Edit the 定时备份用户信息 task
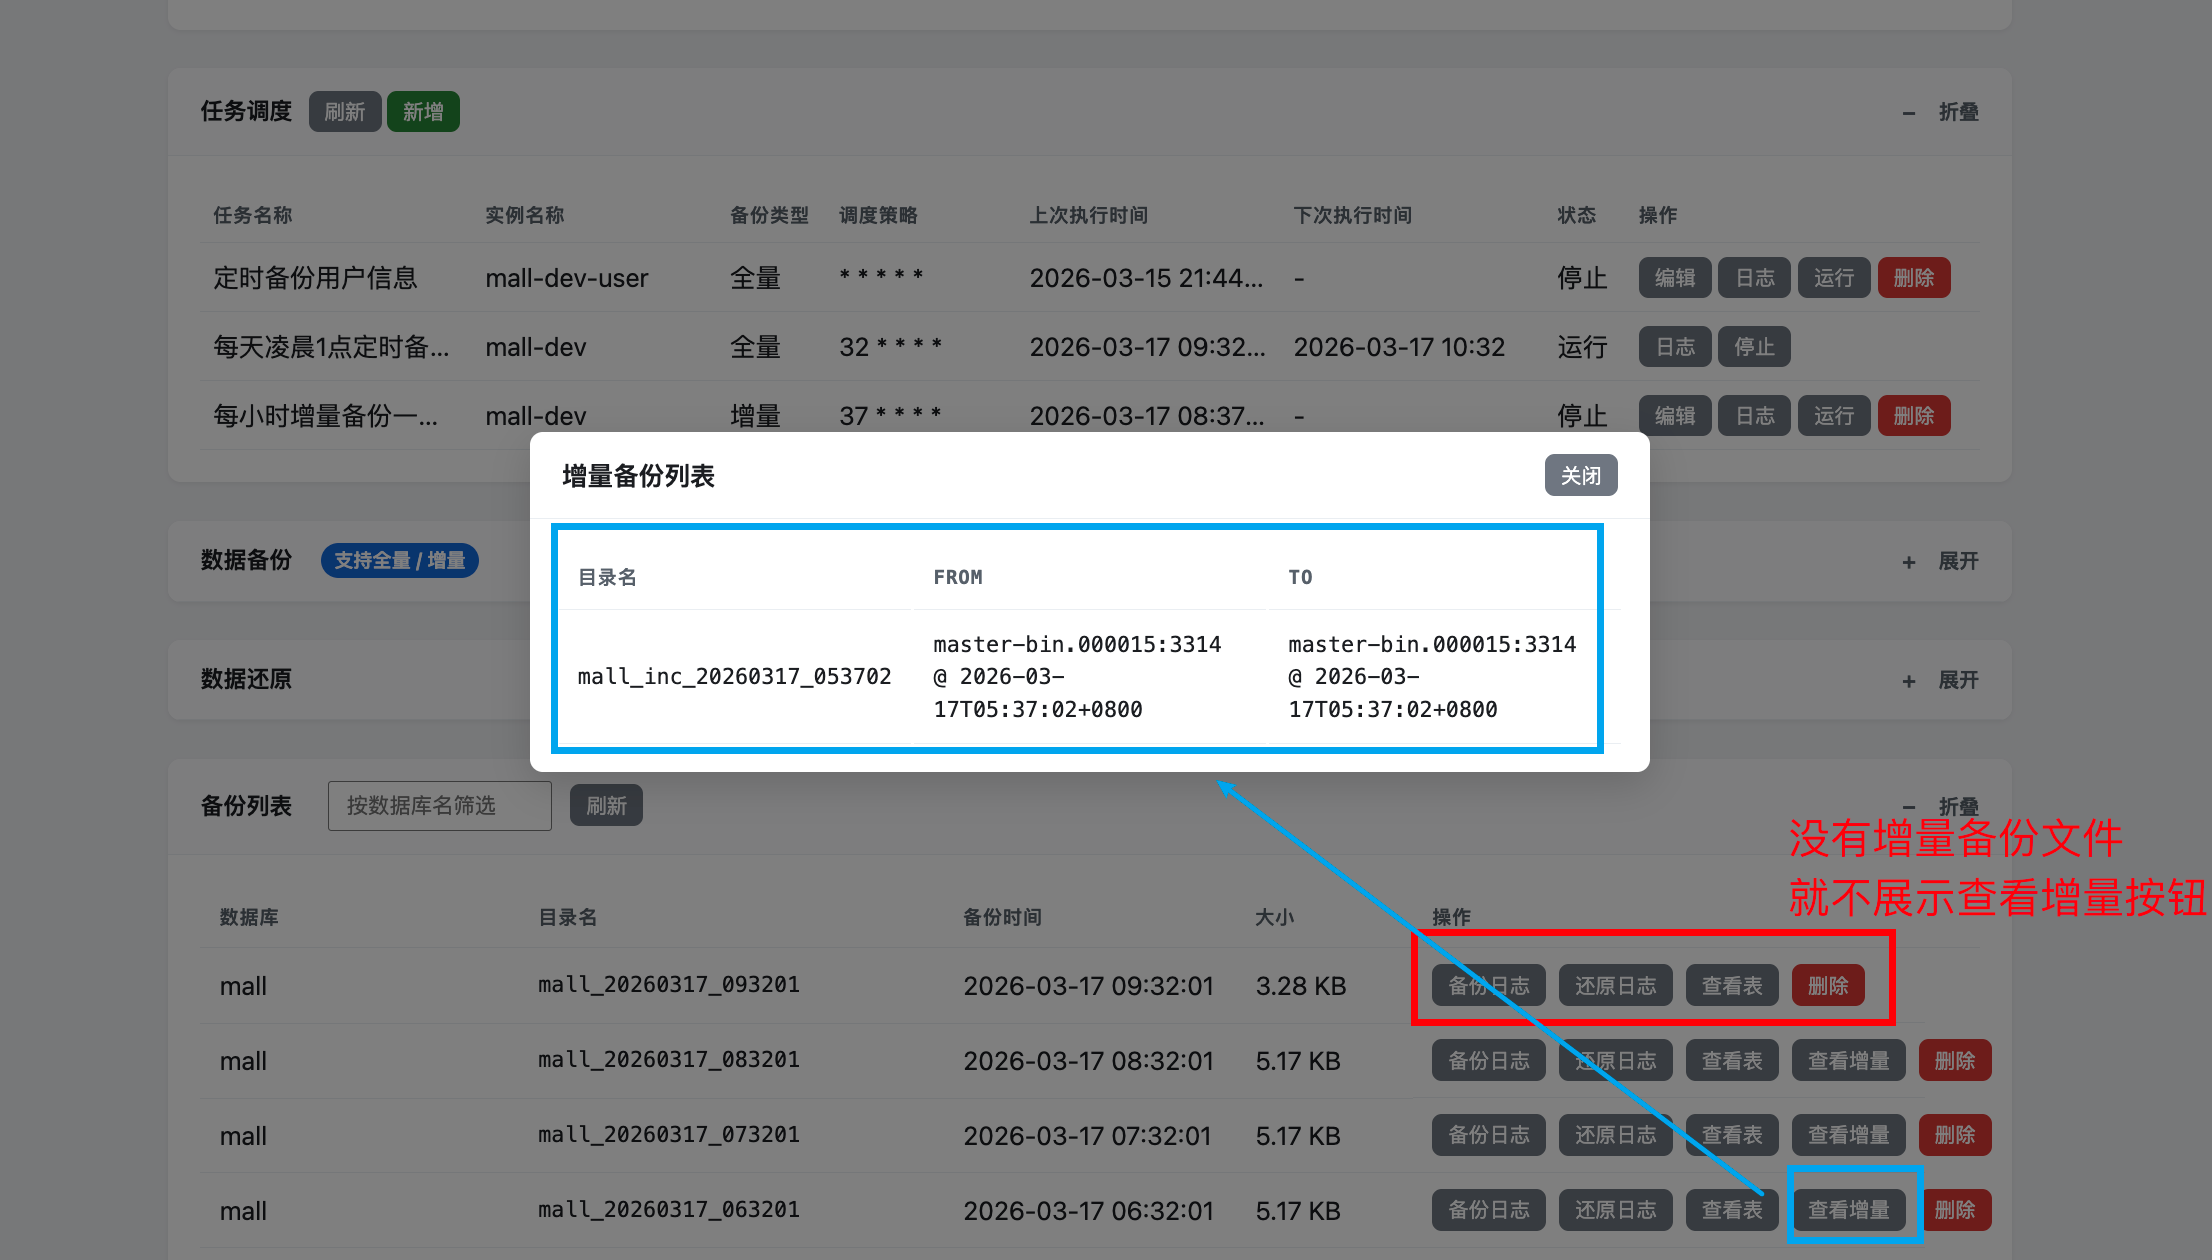Image resolution: width=2212 pixels, height=1260 pixels. point(1674,278)
